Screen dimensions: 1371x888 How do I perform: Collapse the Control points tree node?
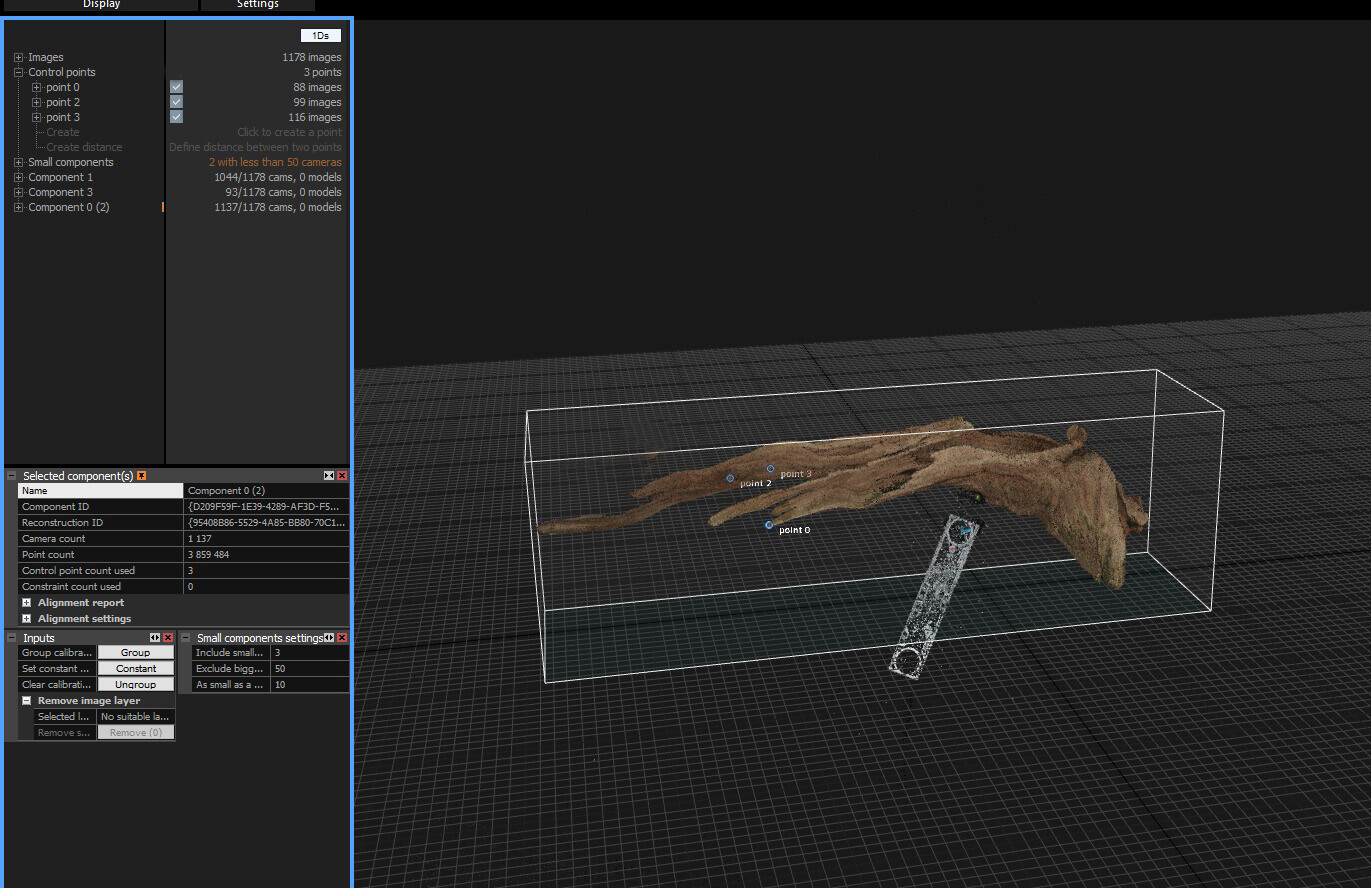pos(17,71)
